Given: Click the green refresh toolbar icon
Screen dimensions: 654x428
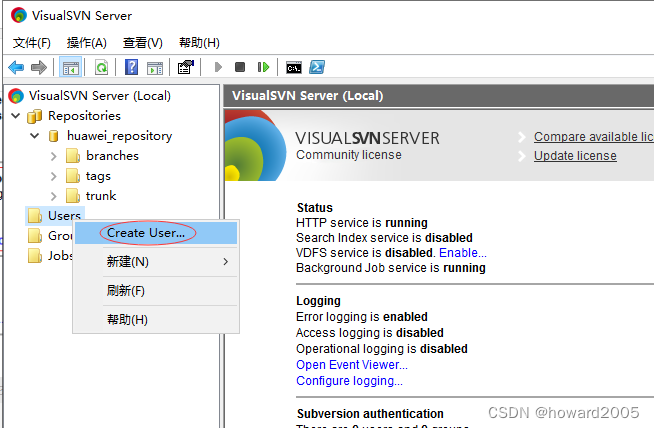Looking at the screenshot, I should [x=101, y=67].
